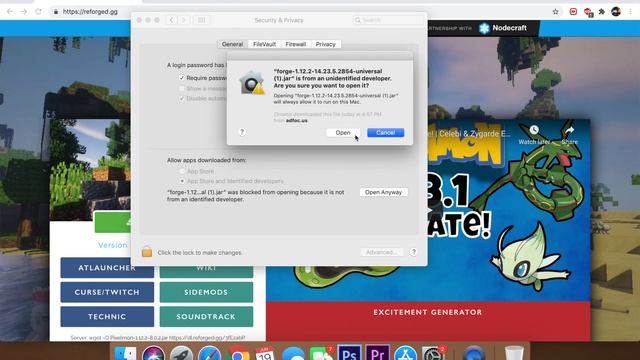
Task: Visit the Nodecraft partner link
Action: [503, 28]
